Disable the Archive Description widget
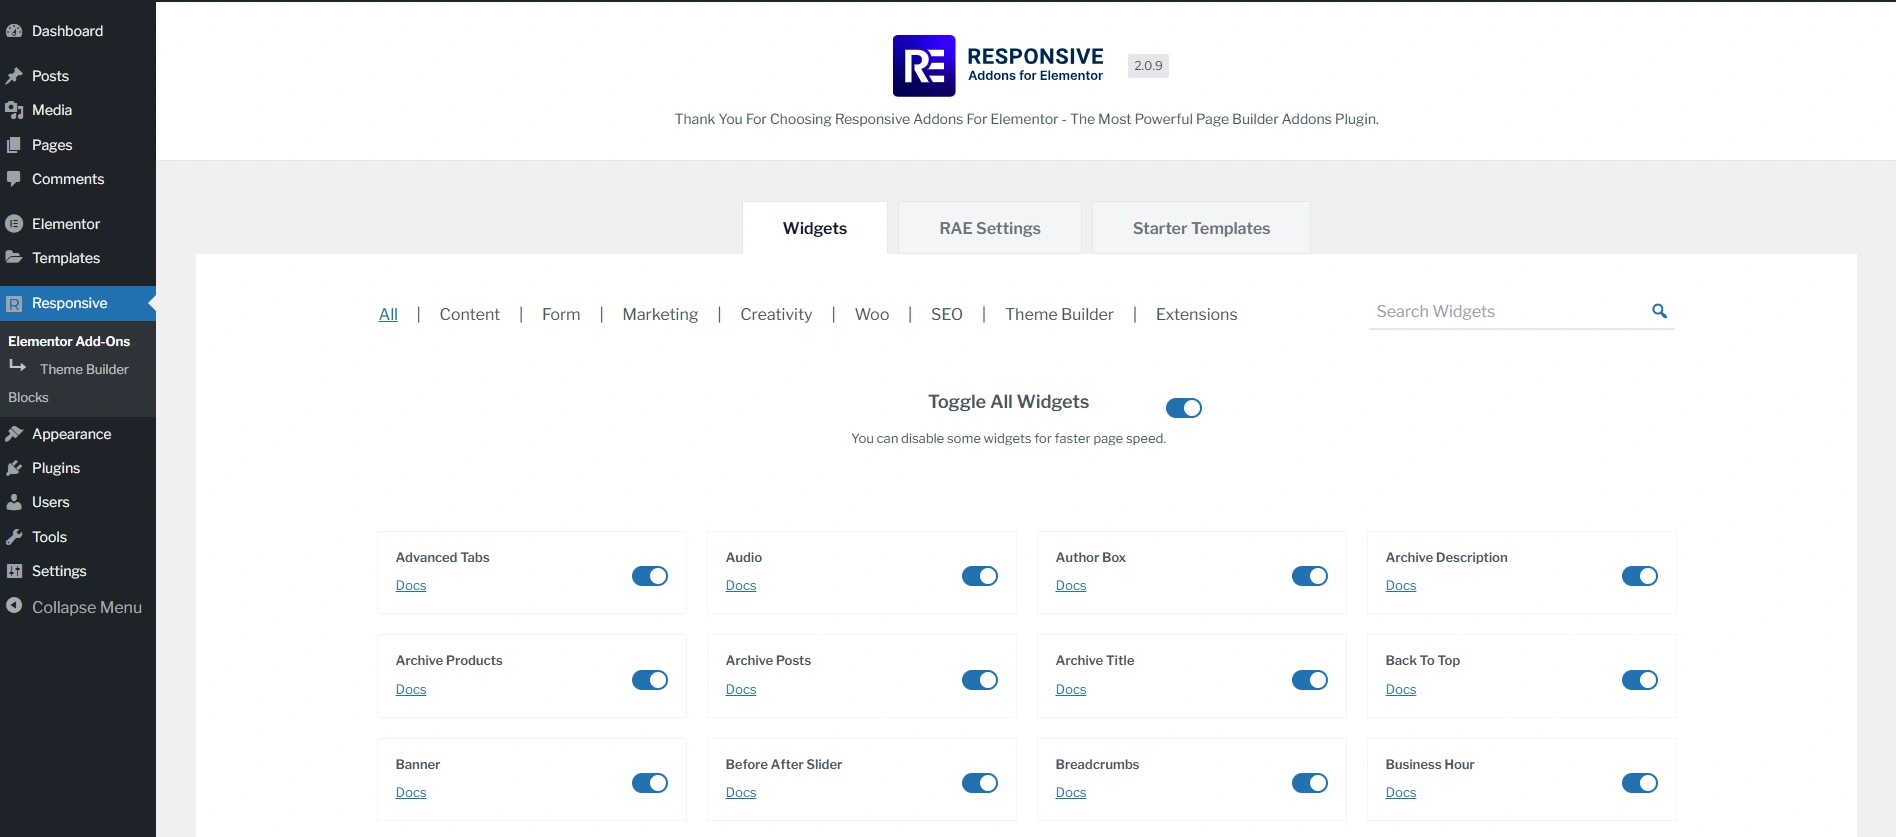1896x837 pixels. pos(1640,576)
